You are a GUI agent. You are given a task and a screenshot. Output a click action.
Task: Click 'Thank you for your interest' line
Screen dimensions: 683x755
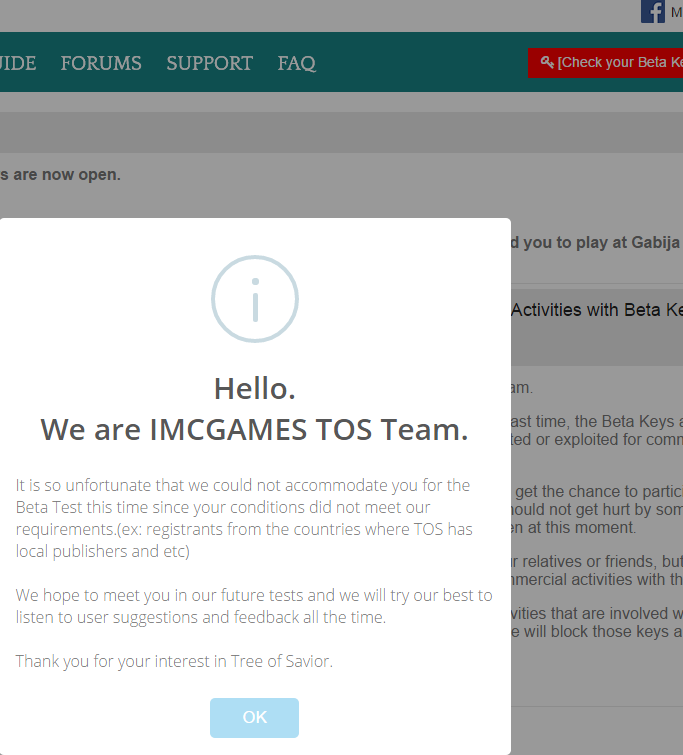tap(174, 661)
